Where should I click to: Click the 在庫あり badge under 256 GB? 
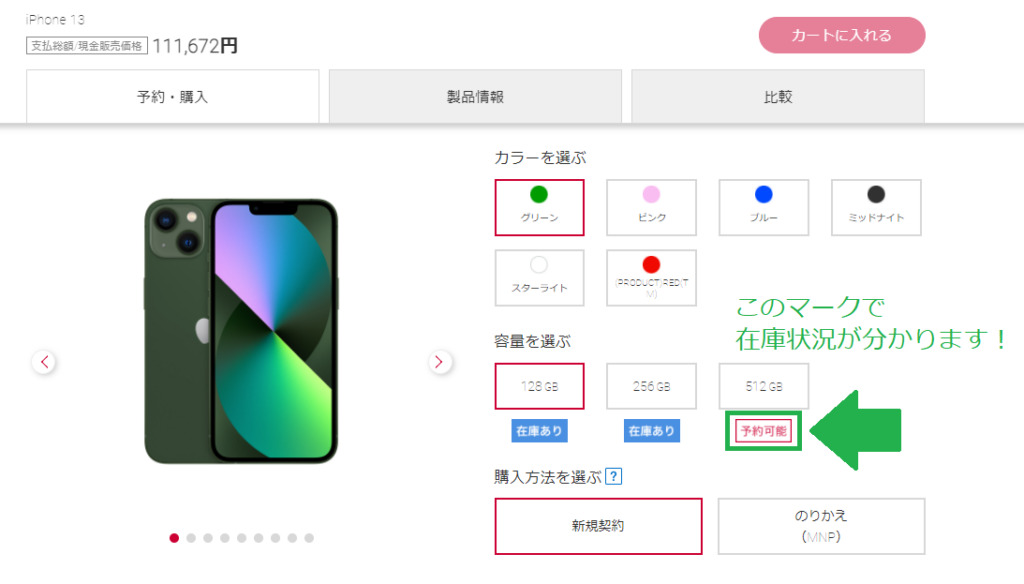pyautogui.click(x=651, y=431)
